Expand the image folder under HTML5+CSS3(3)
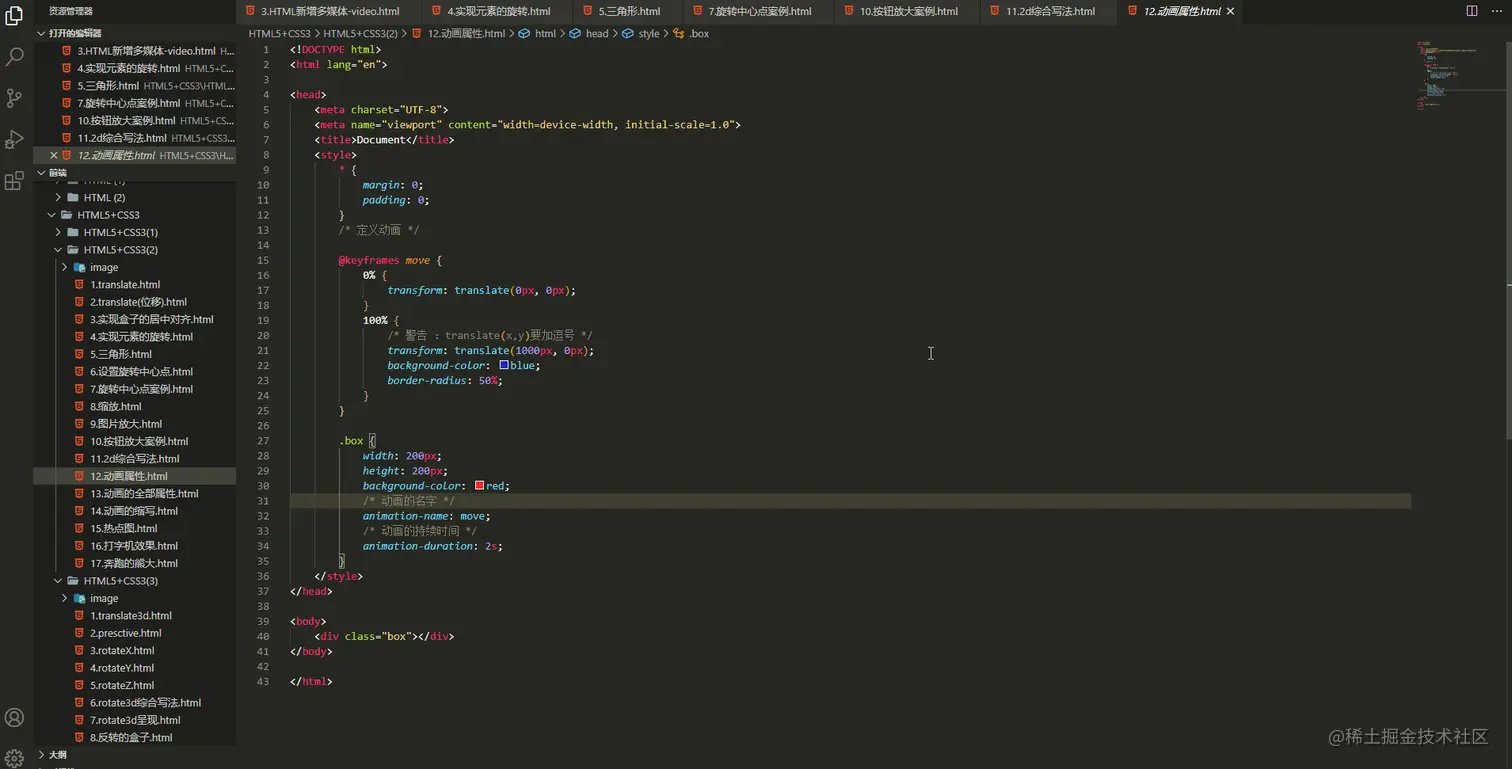The width and height of the screenshot is (1512, 769). pyautogui.click(x=64, y=598)
